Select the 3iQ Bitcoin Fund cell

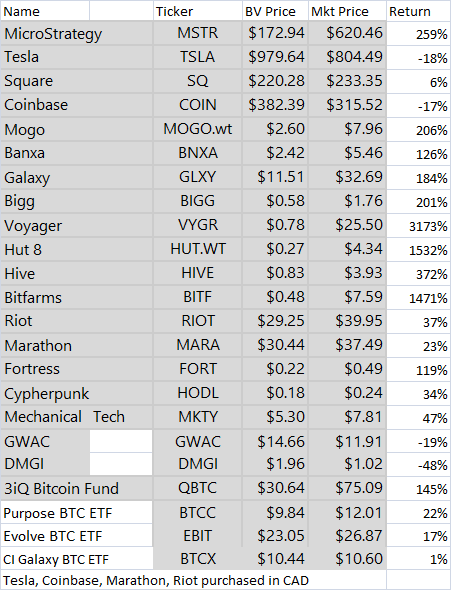(x=77, y=488)
